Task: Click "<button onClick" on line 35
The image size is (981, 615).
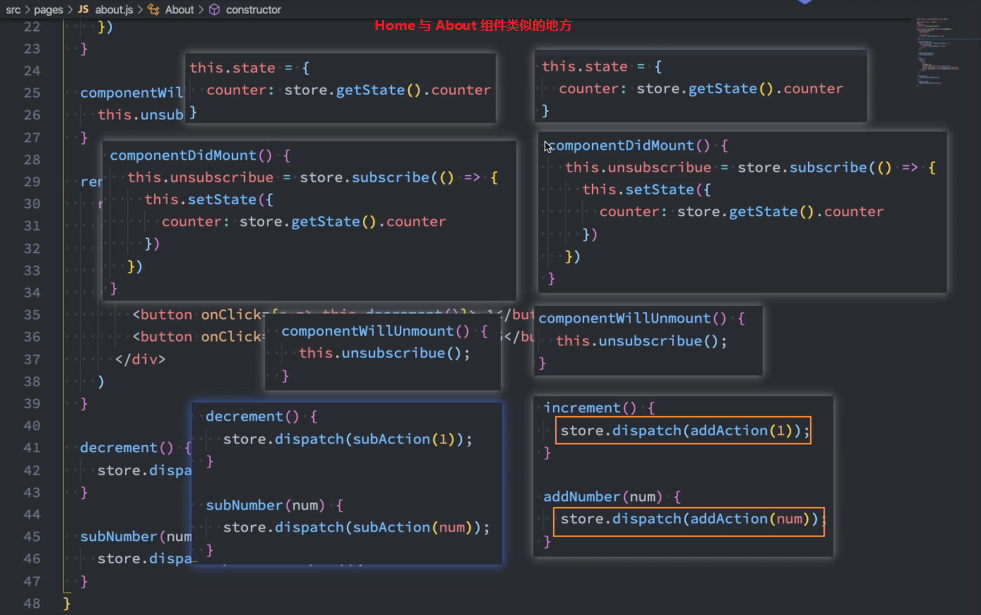Action: tap(196, 314)
